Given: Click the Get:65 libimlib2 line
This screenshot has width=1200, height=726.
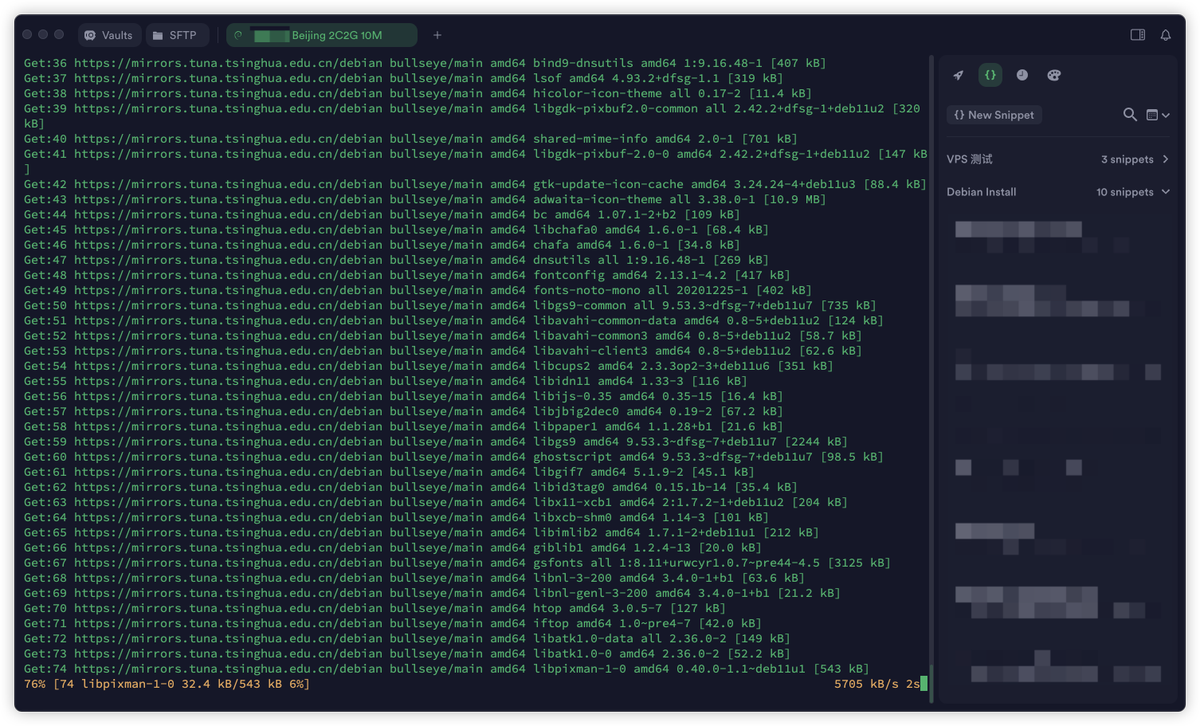Looking at the screenshot, I should (421, 532).
